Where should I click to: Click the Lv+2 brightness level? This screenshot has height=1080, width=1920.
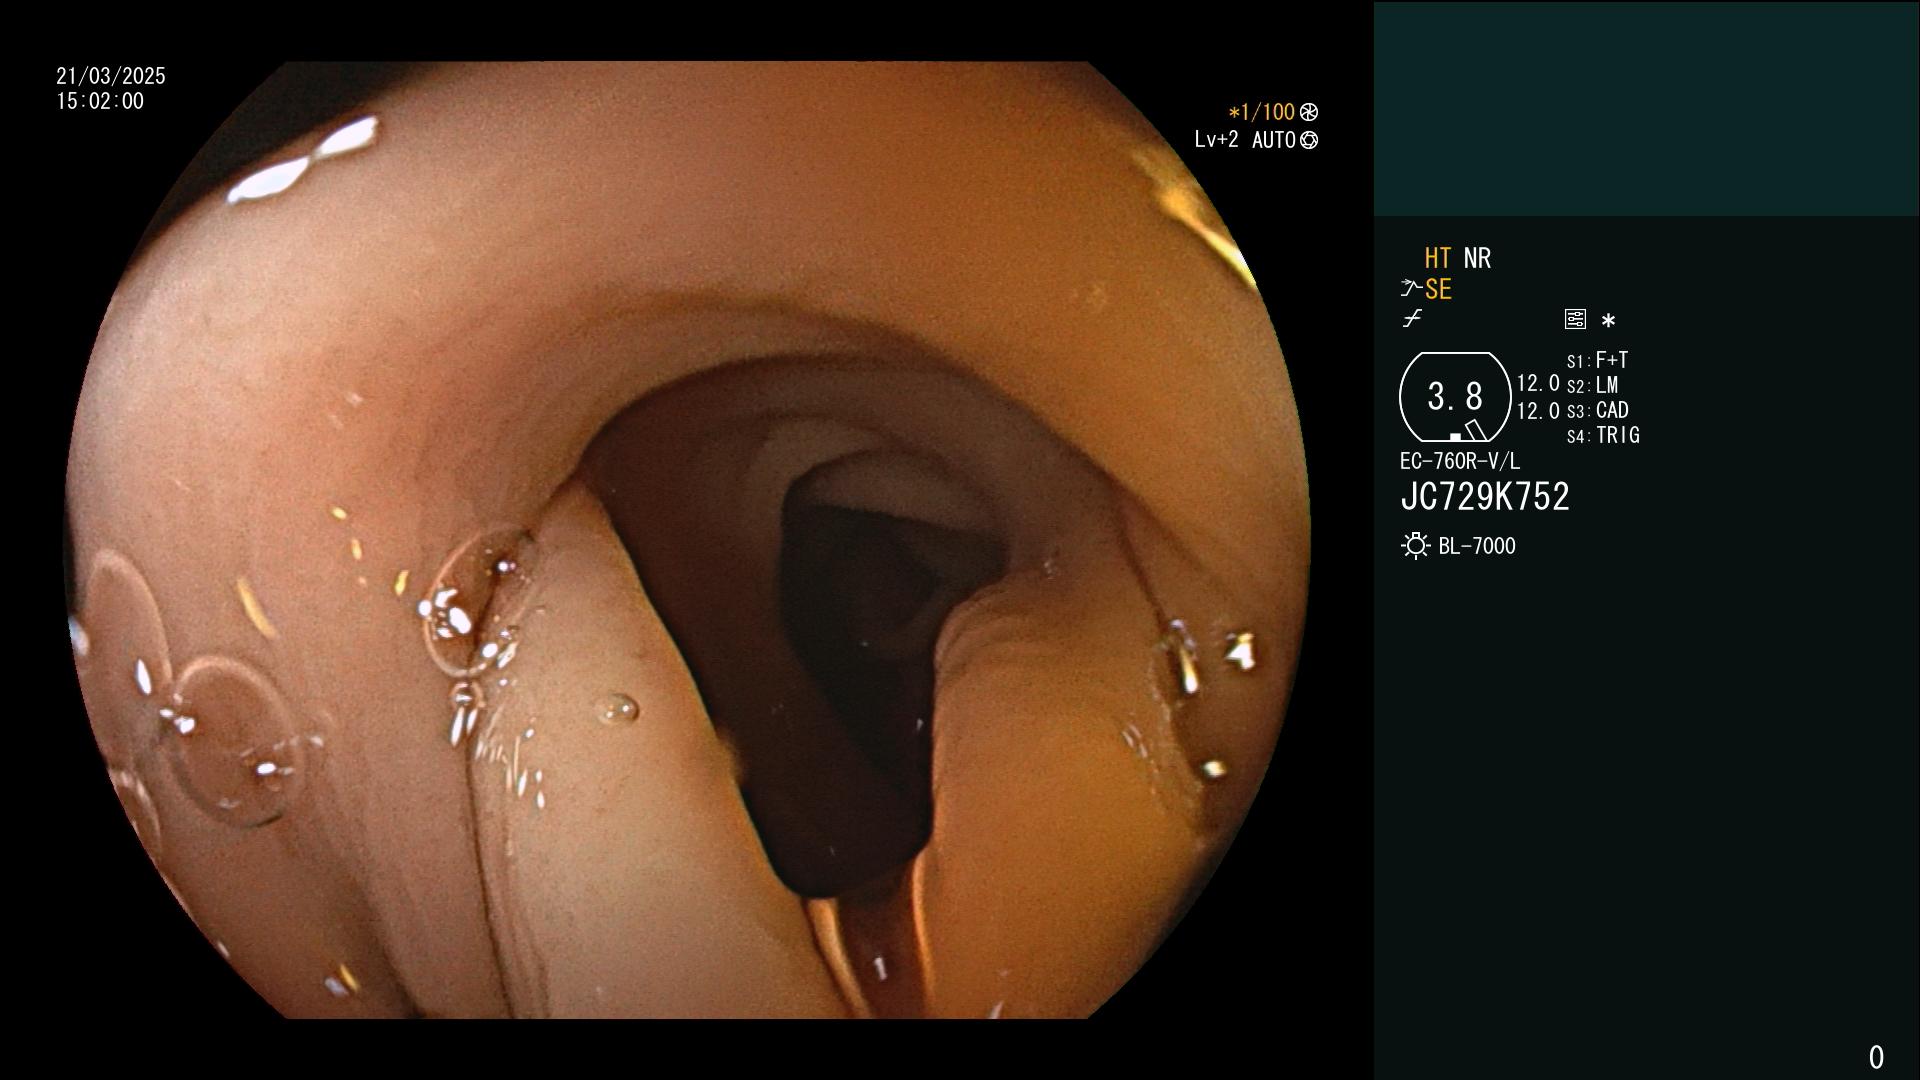pyautogui.click(x=1216, y=140)
